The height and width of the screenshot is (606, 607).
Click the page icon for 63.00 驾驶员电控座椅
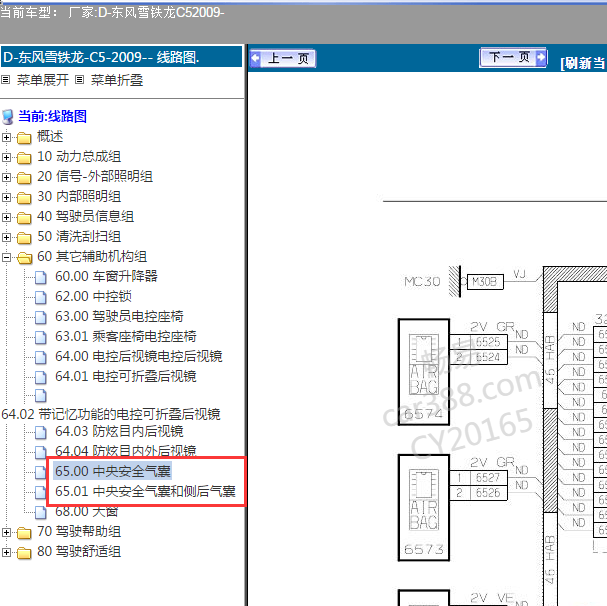click(x=41, y=317)
